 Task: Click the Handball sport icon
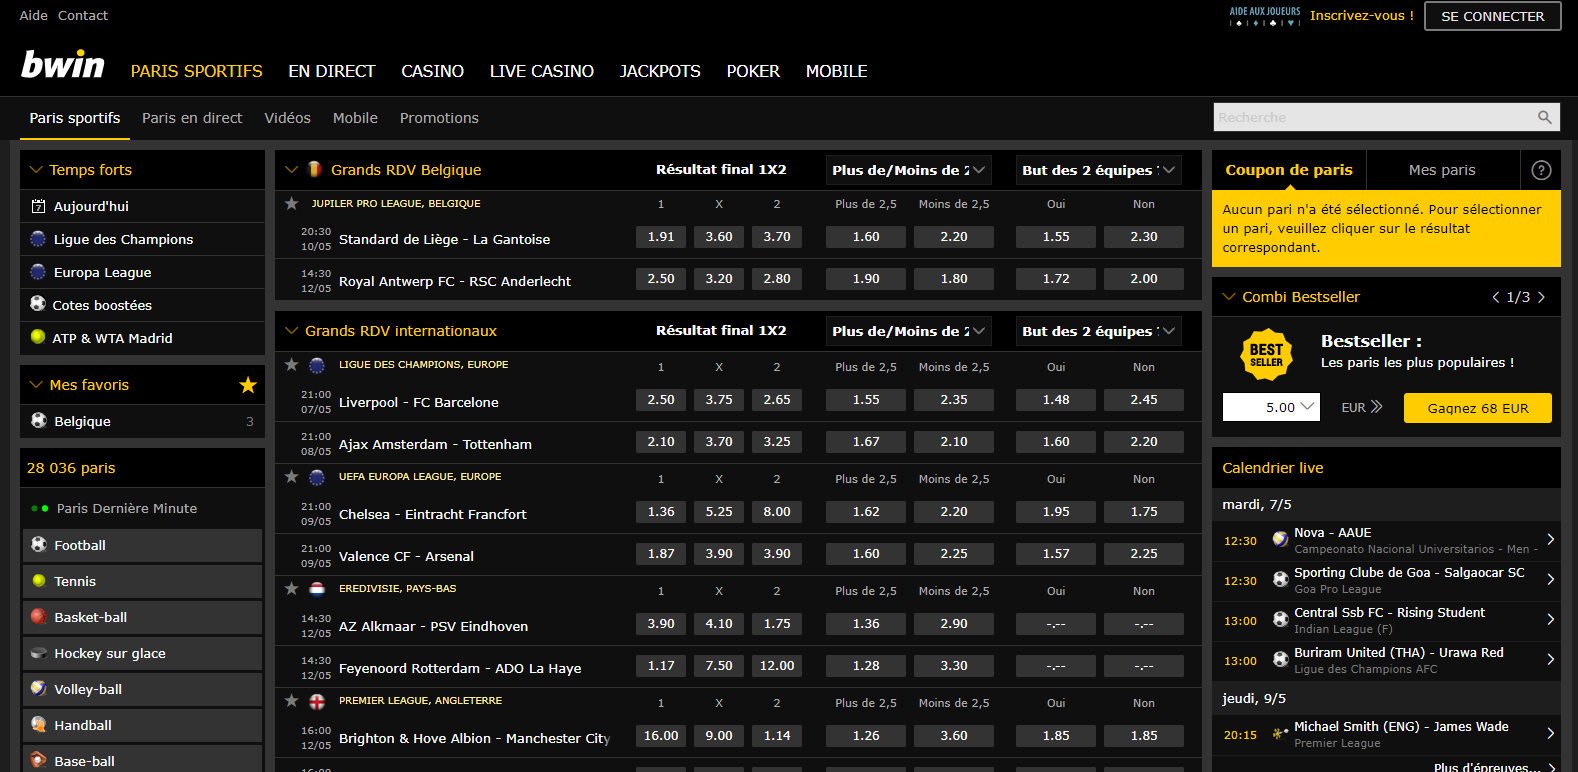(x=39, y=725)
